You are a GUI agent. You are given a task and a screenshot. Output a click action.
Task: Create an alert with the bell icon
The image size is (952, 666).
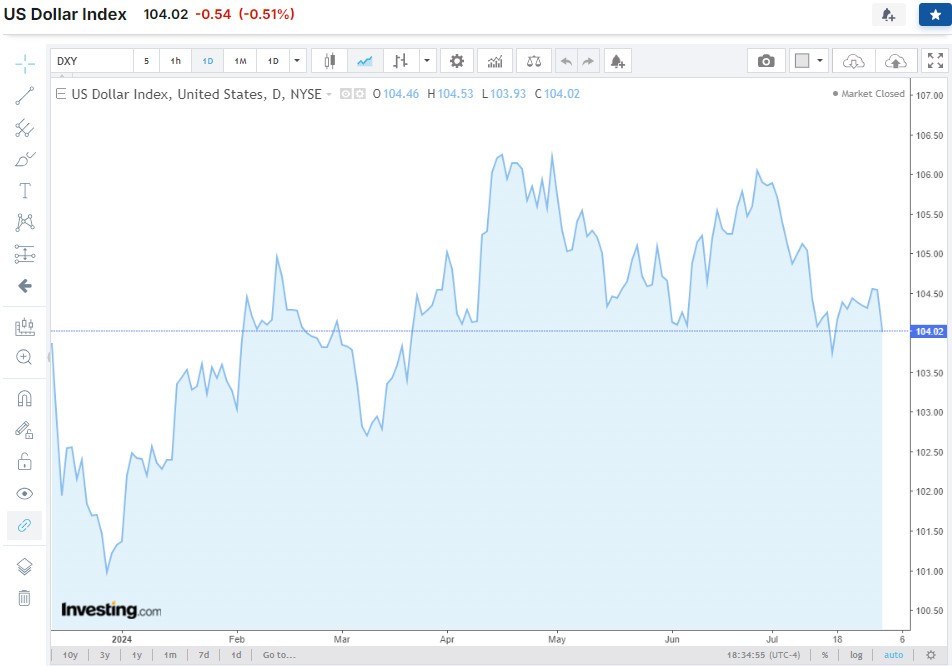pos(617,60)
